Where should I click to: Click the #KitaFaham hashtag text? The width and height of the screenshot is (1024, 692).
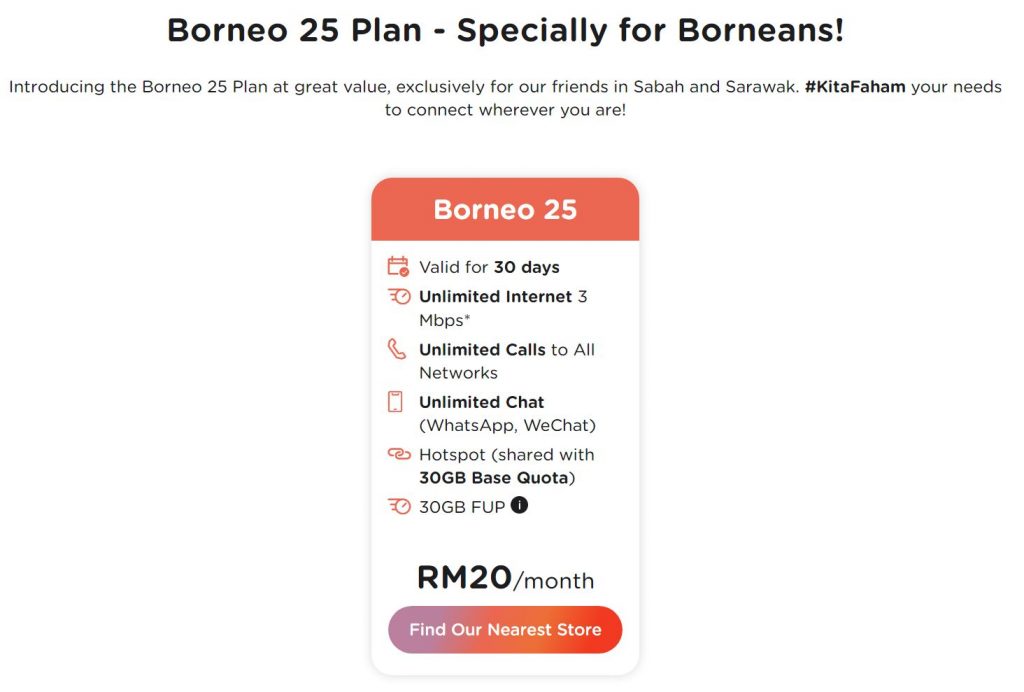(x=855, y=87)
